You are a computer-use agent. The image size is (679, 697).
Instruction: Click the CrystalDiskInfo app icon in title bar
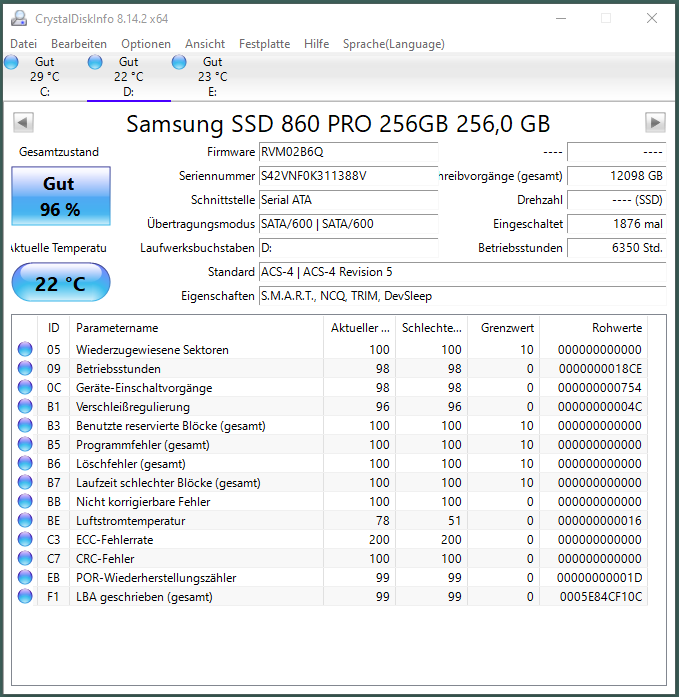pyautogui.click(x=19, y=18)
